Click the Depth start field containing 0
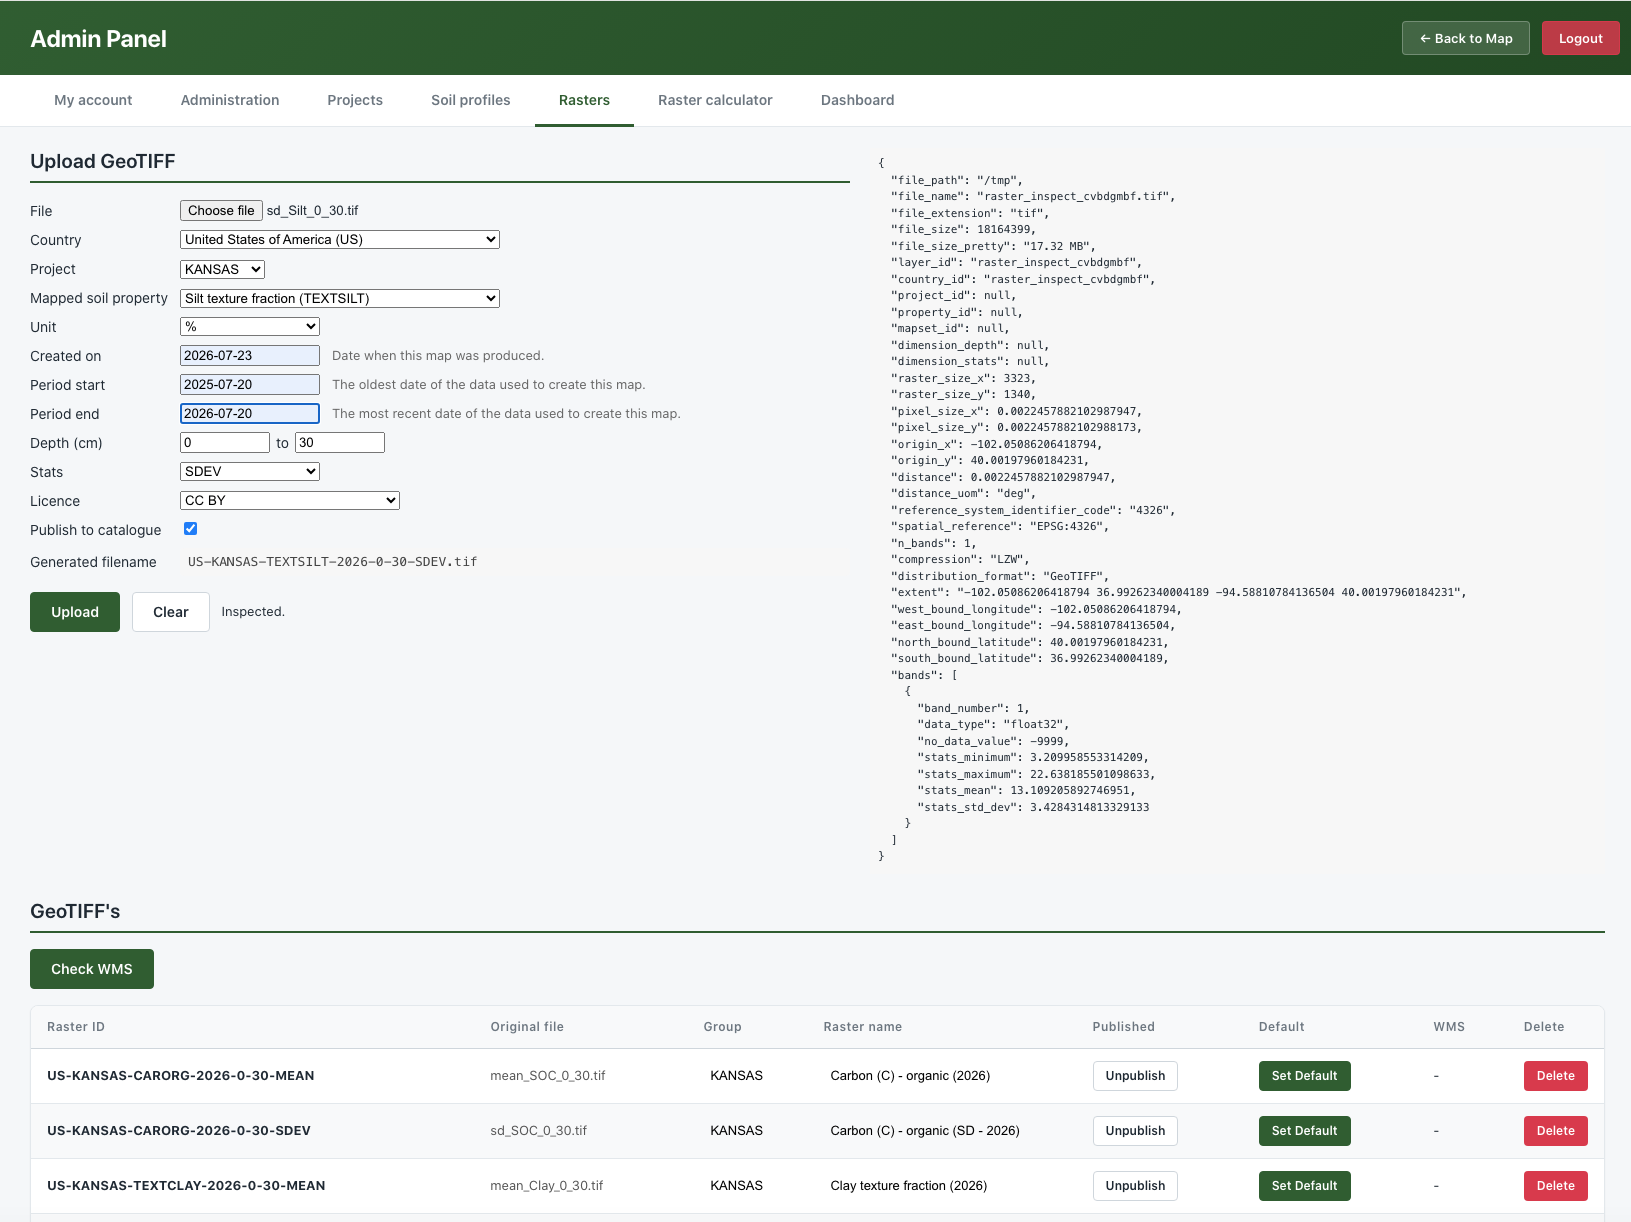Viewport: 1631px width, 1222px height. click(x=225, y=443)
